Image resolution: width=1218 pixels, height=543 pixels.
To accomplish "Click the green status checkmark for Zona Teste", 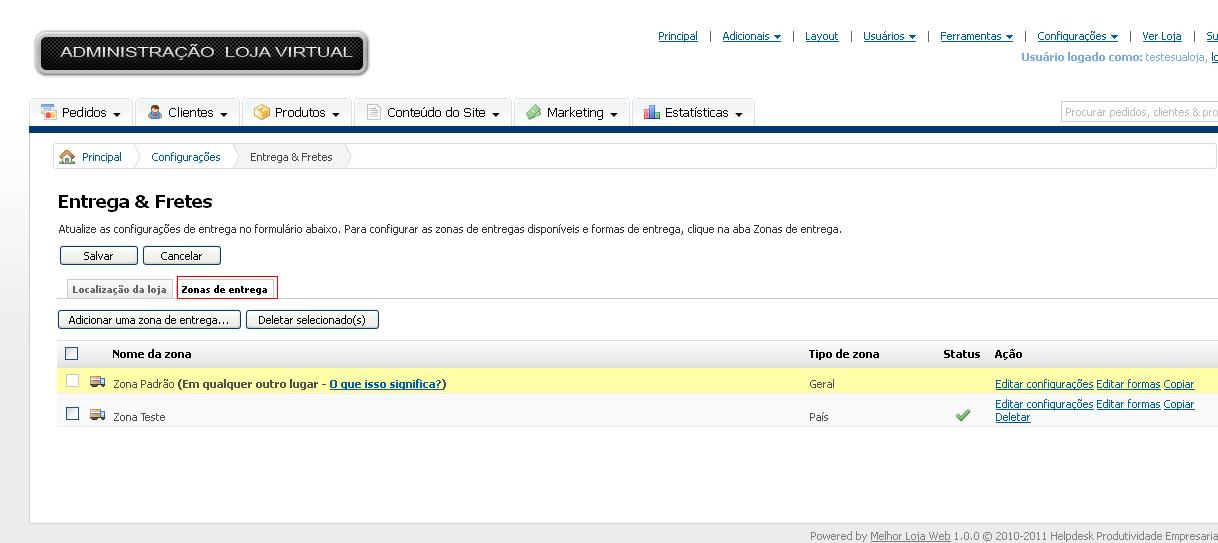I will pos(963,415).
